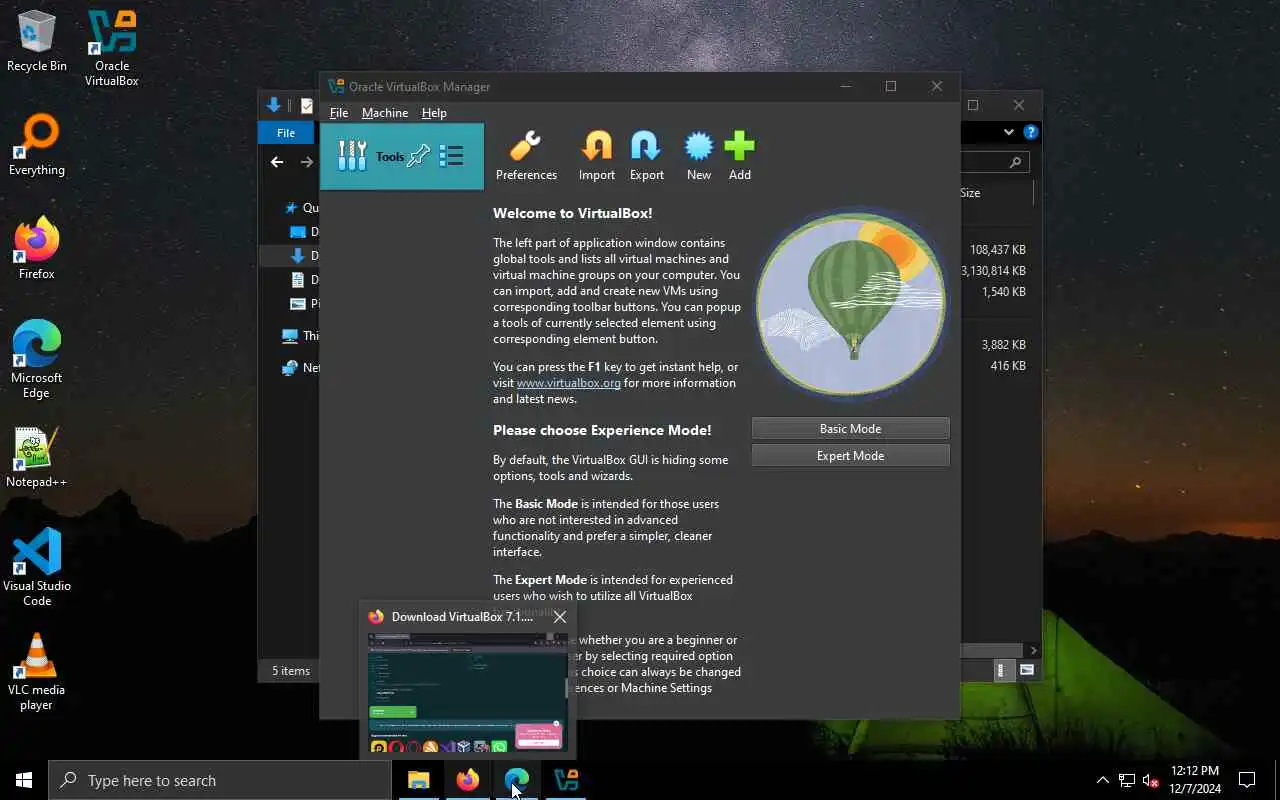
Task: Select Pictures in Explorer sidebar
Action: click(x=304, y=304)
